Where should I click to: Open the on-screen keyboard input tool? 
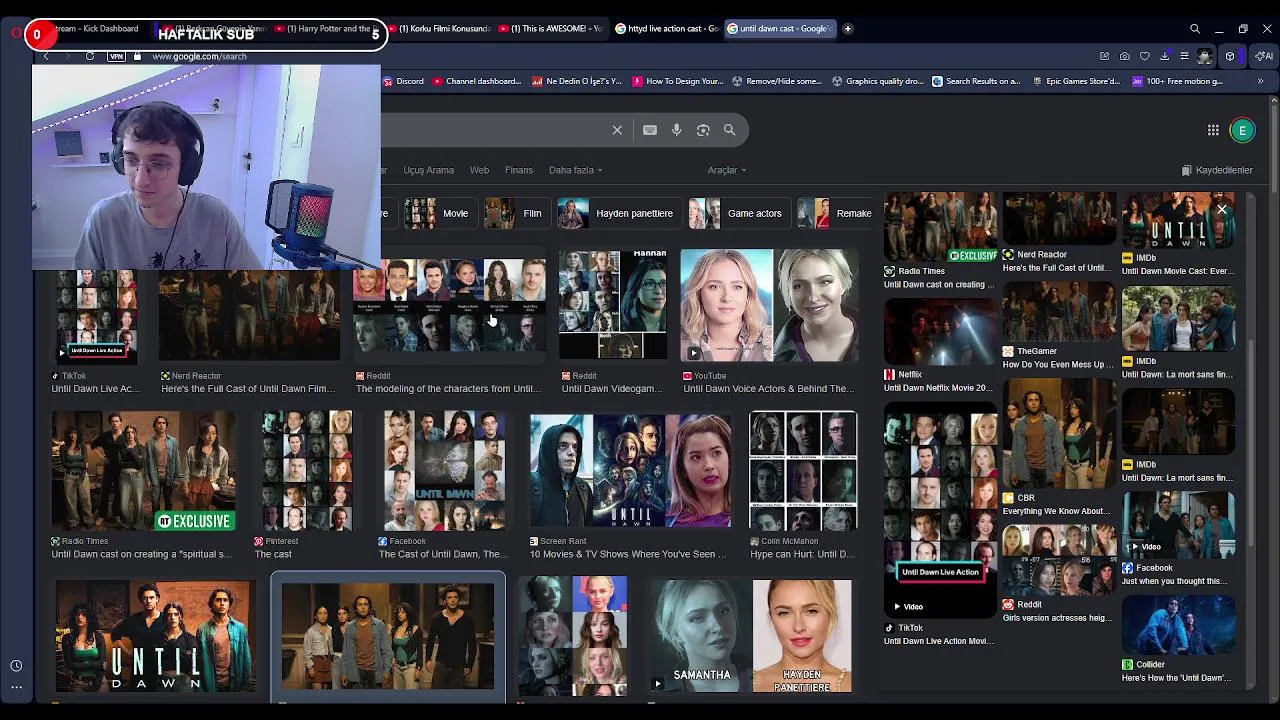[650, 130]
